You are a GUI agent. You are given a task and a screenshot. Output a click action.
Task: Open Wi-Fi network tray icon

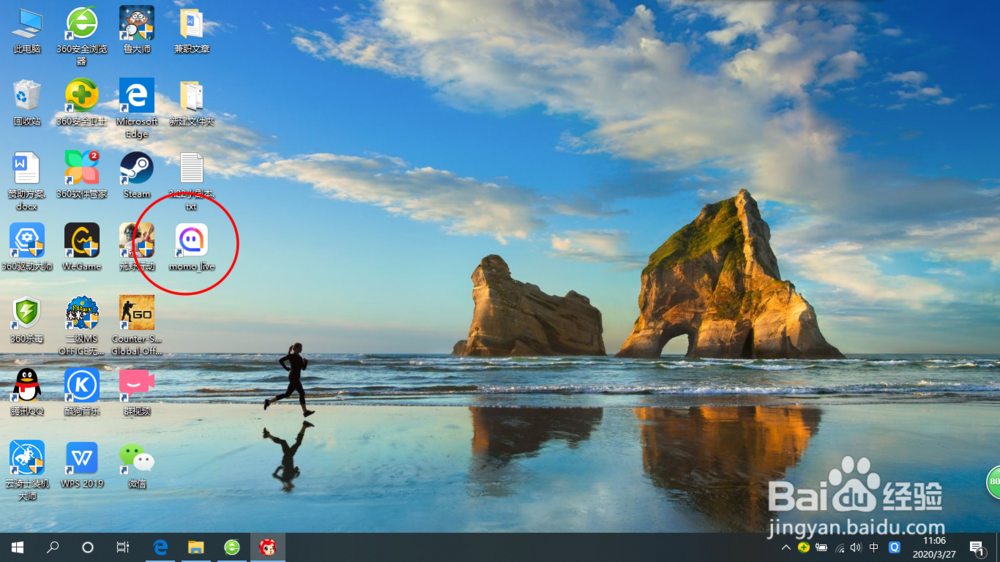[839, 547]
